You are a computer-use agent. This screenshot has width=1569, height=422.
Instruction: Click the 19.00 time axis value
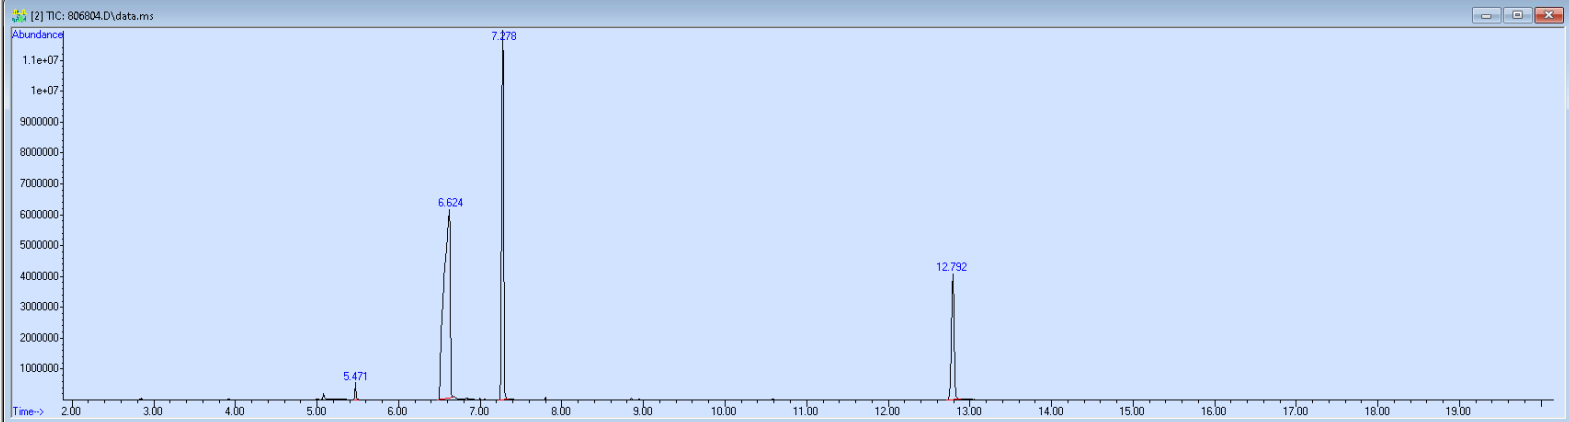click(x=1459, y=411)
